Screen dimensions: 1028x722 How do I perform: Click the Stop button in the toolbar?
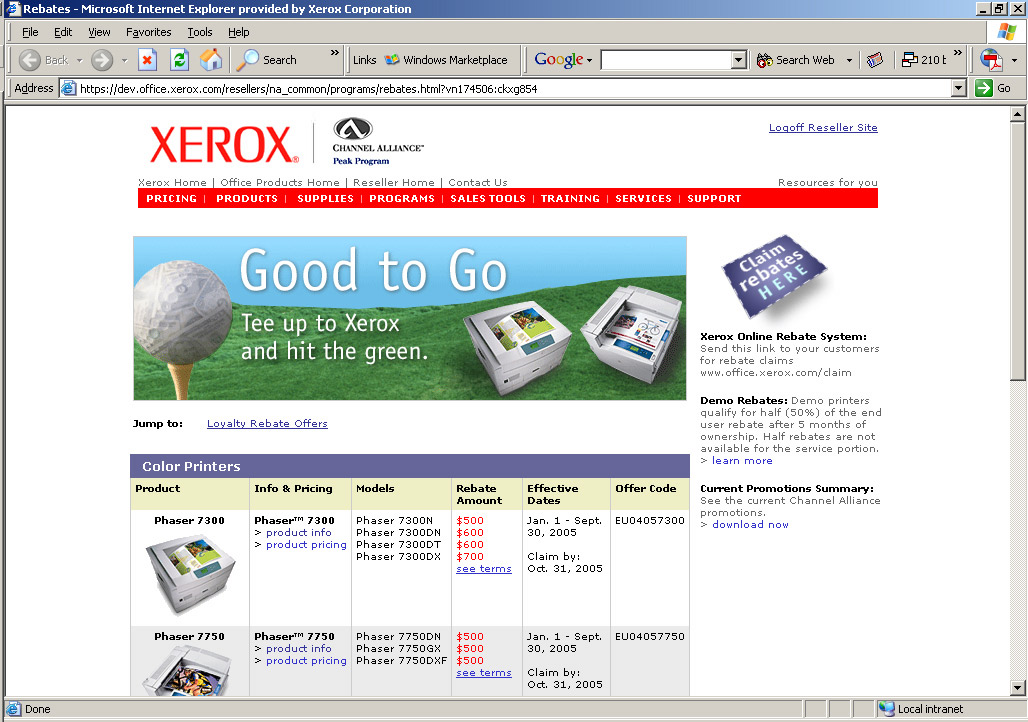coord(147,60)
